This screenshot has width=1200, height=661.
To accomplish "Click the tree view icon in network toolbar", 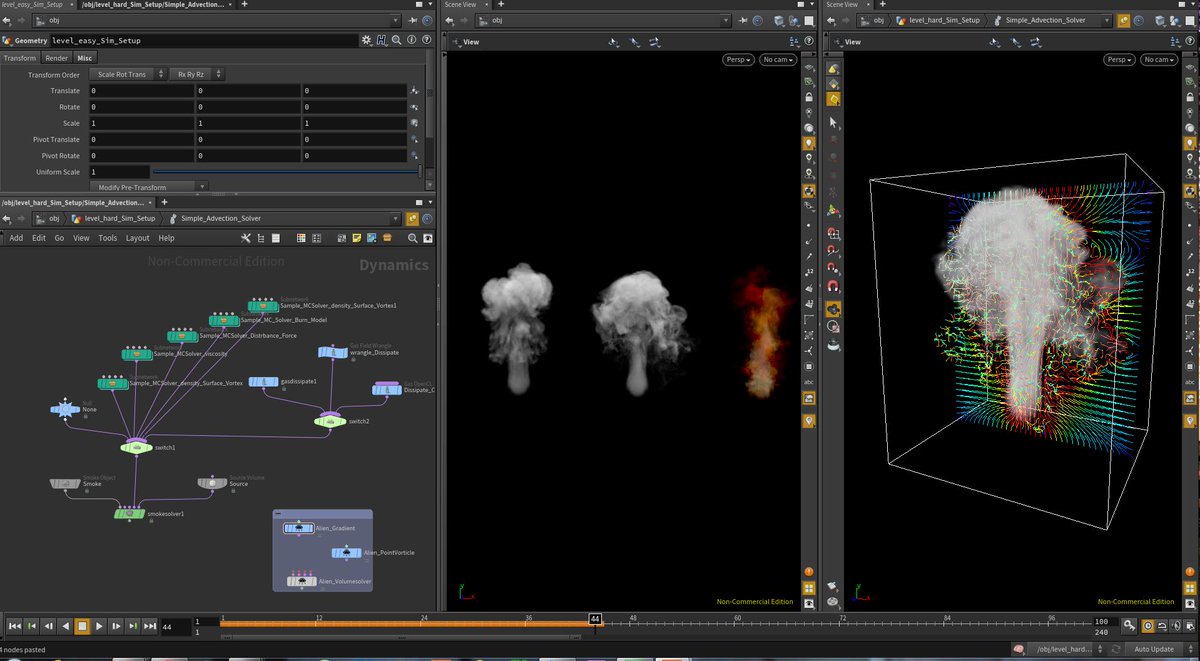I will (x=262, y=238).
